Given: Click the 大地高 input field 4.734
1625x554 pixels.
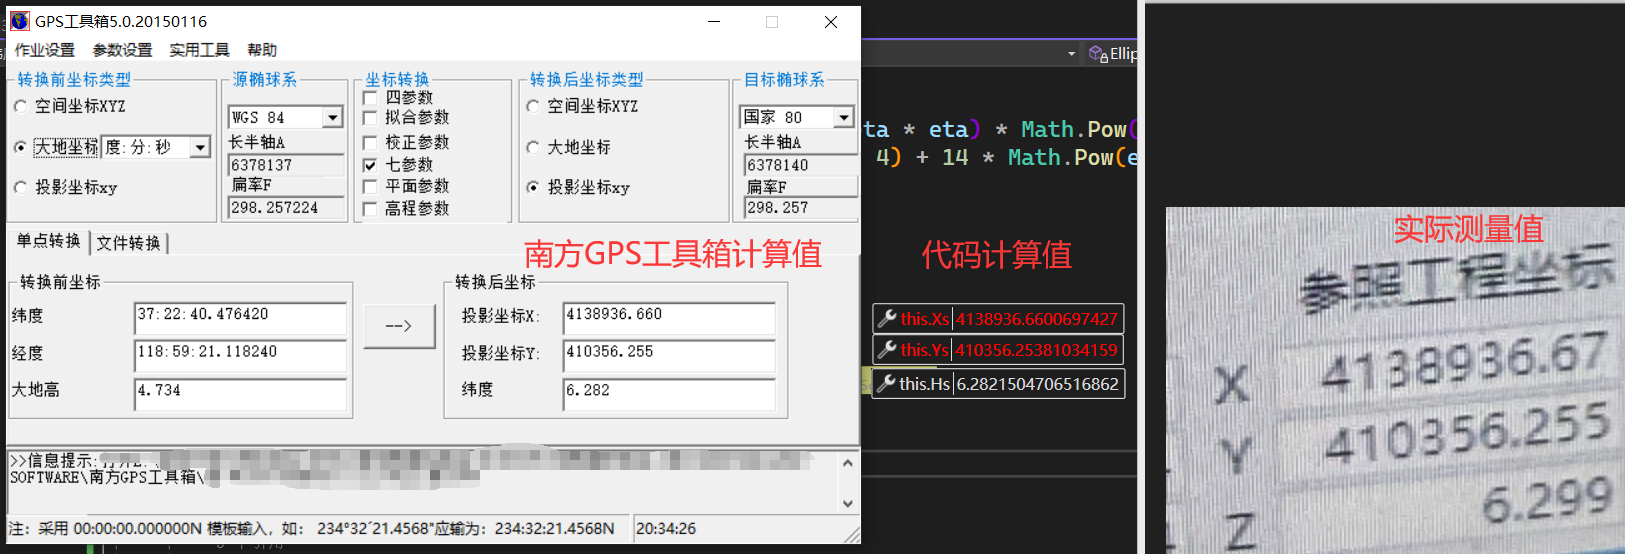Looking at the screenshot, I should [x=240, y=394].
